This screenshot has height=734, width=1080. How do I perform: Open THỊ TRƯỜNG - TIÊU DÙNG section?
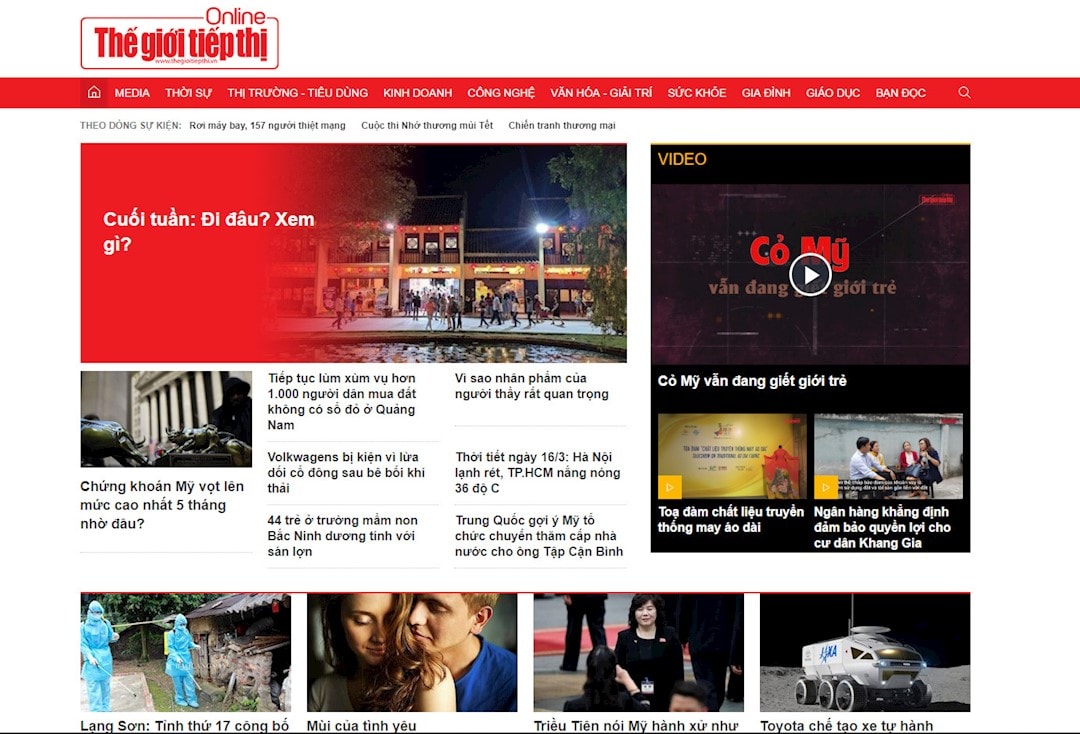coord(297,93)
